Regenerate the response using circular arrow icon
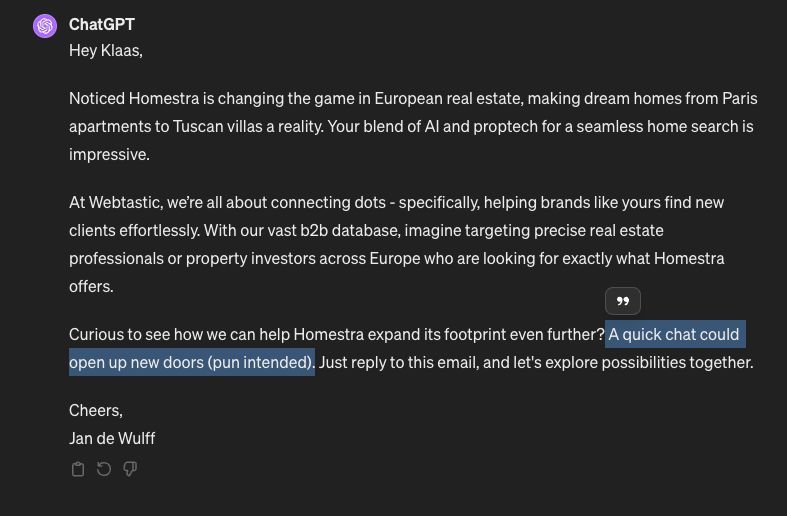787x516 pixels. point(104,469)
